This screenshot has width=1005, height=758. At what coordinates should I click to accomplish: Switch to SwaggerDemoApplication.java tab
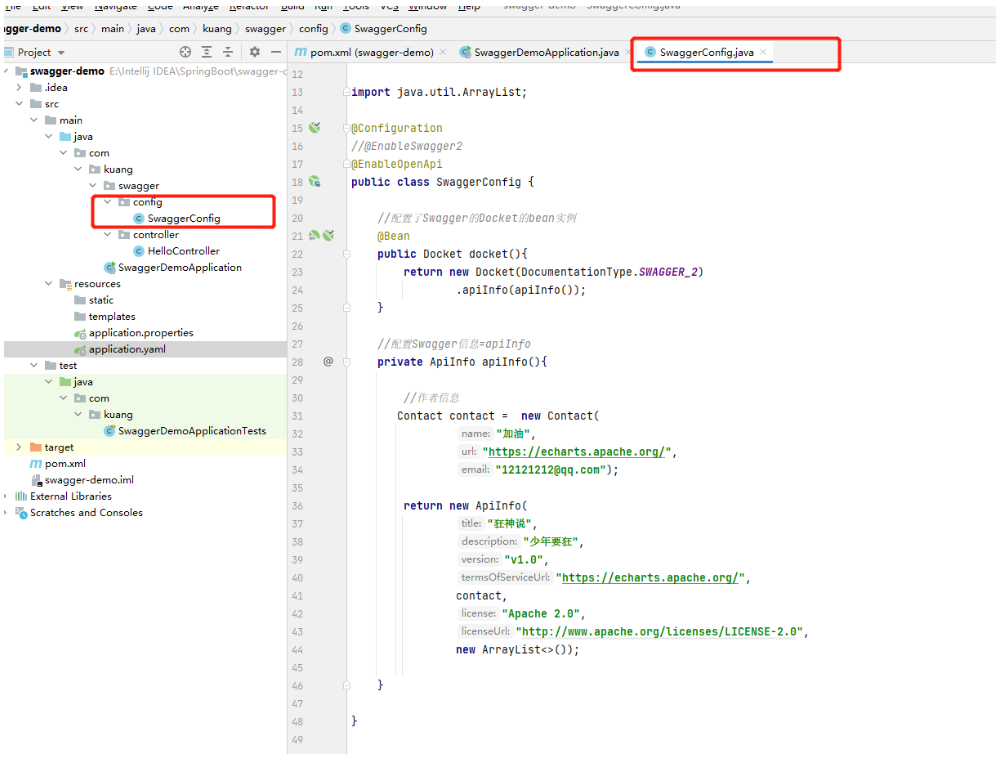(x=546, y=52)
